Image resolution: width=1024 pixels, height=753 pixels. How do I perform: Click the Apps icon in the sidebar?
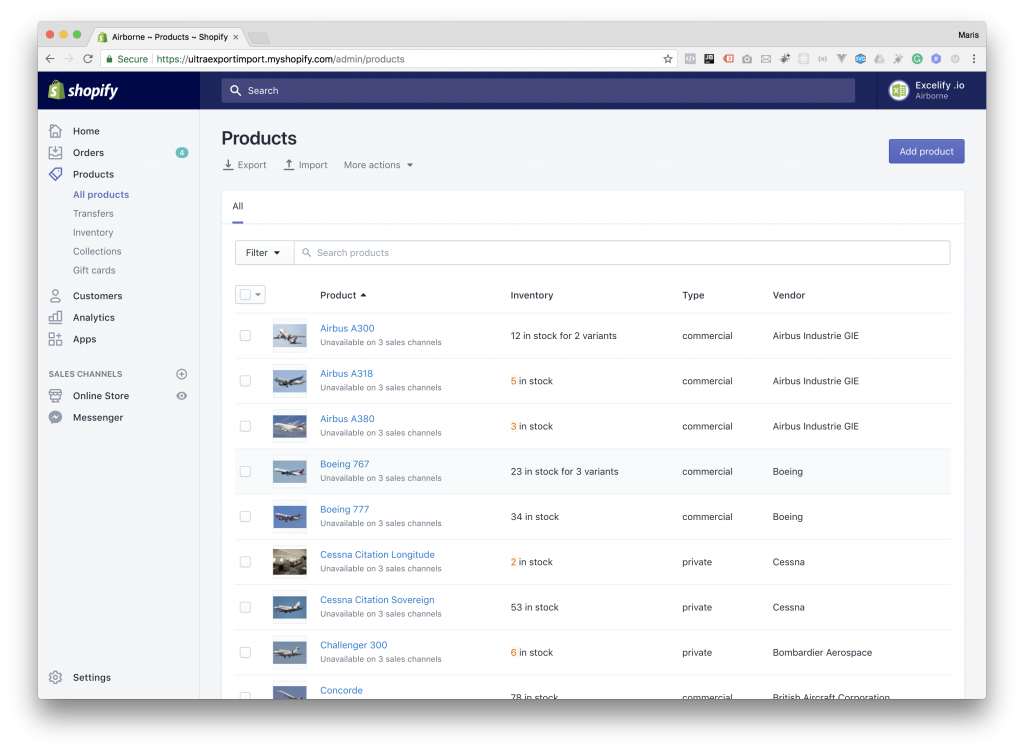point(56,339)
